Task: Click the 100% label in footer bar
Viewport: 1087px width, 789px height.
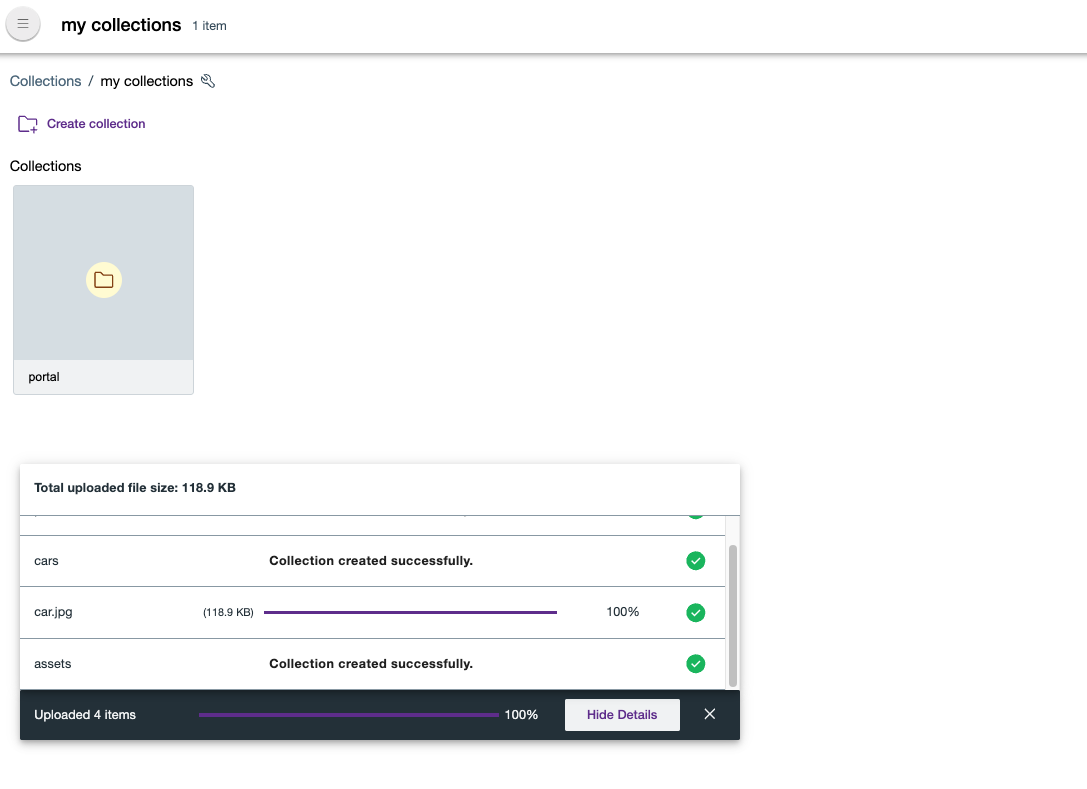Action: (x=521, y=715)
